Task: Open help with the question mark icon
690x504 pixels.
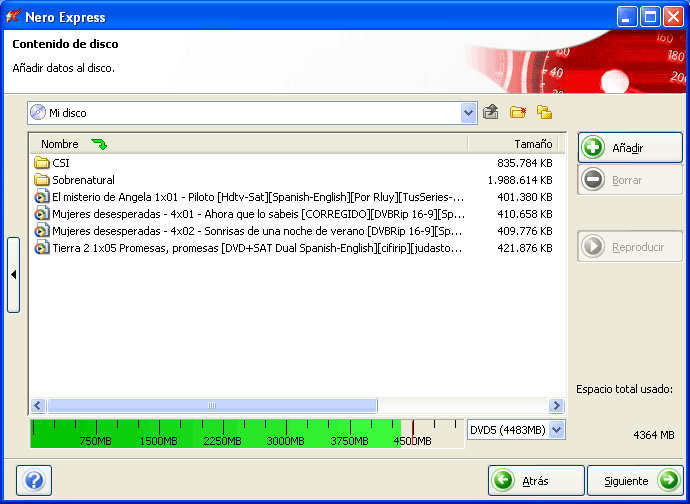Action: pyautogui.click(x=34, y=480)
